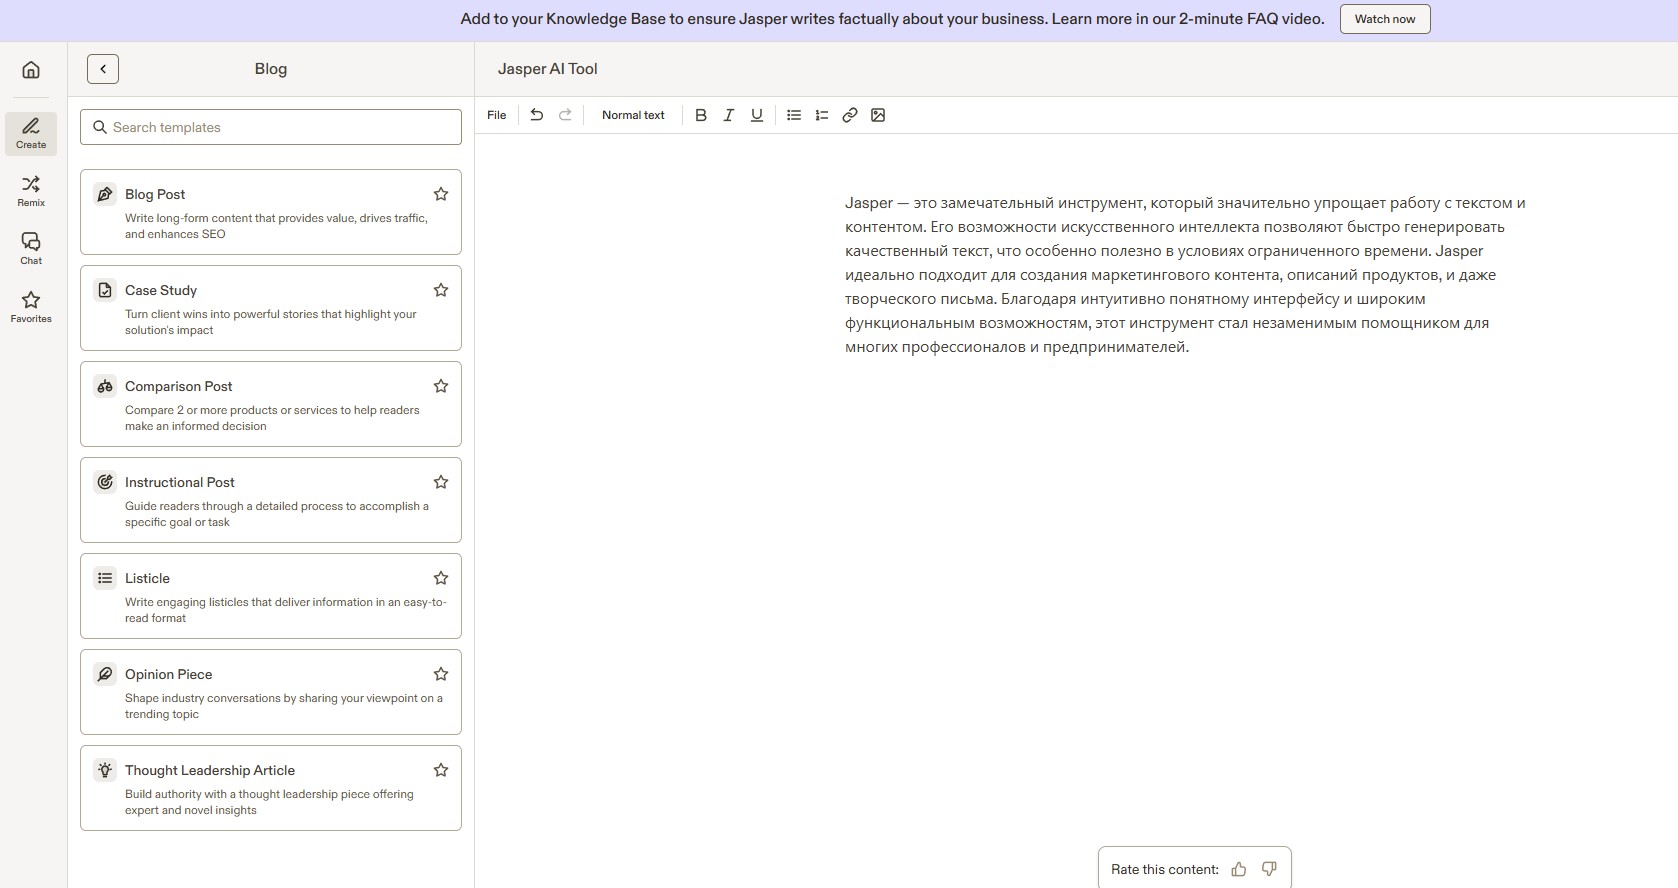Undo the last edit in the editor
Image resolution: width=1678 pixels, height=888 pixels.
coord(537,115)
